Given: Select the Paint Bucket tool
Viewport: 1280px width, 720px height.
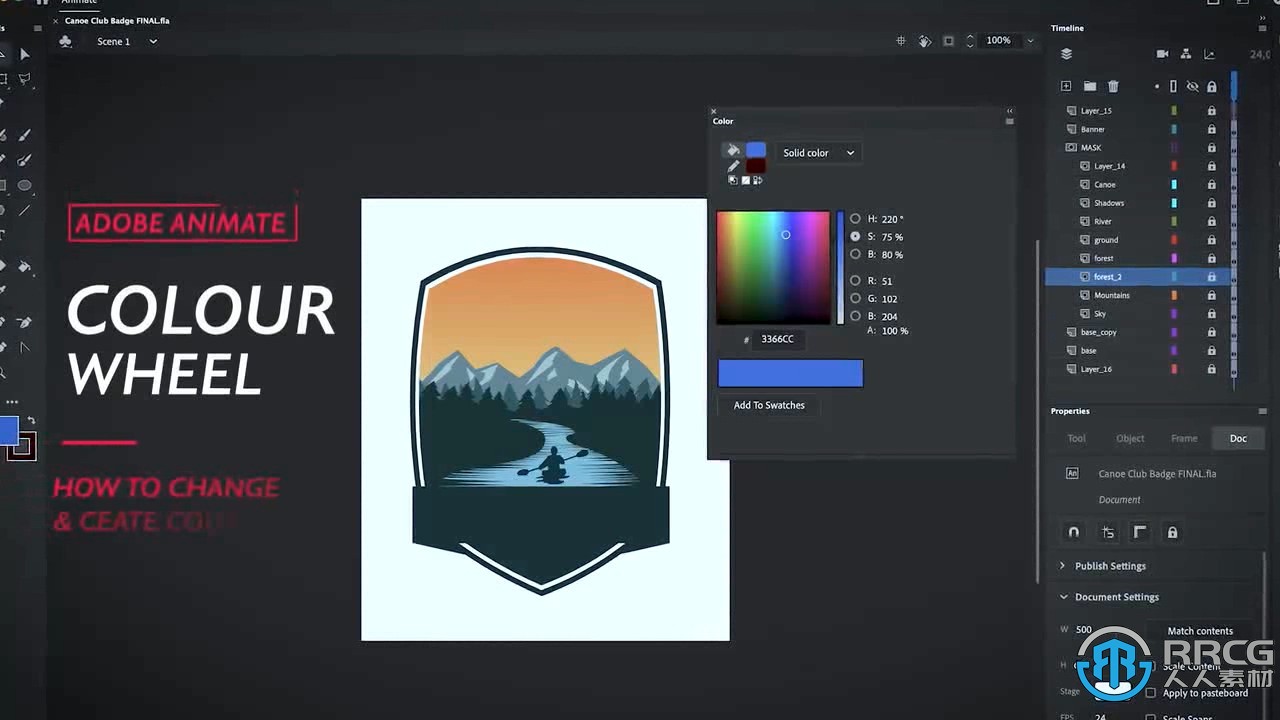Looking at the screenshot, I should (25, 267).
